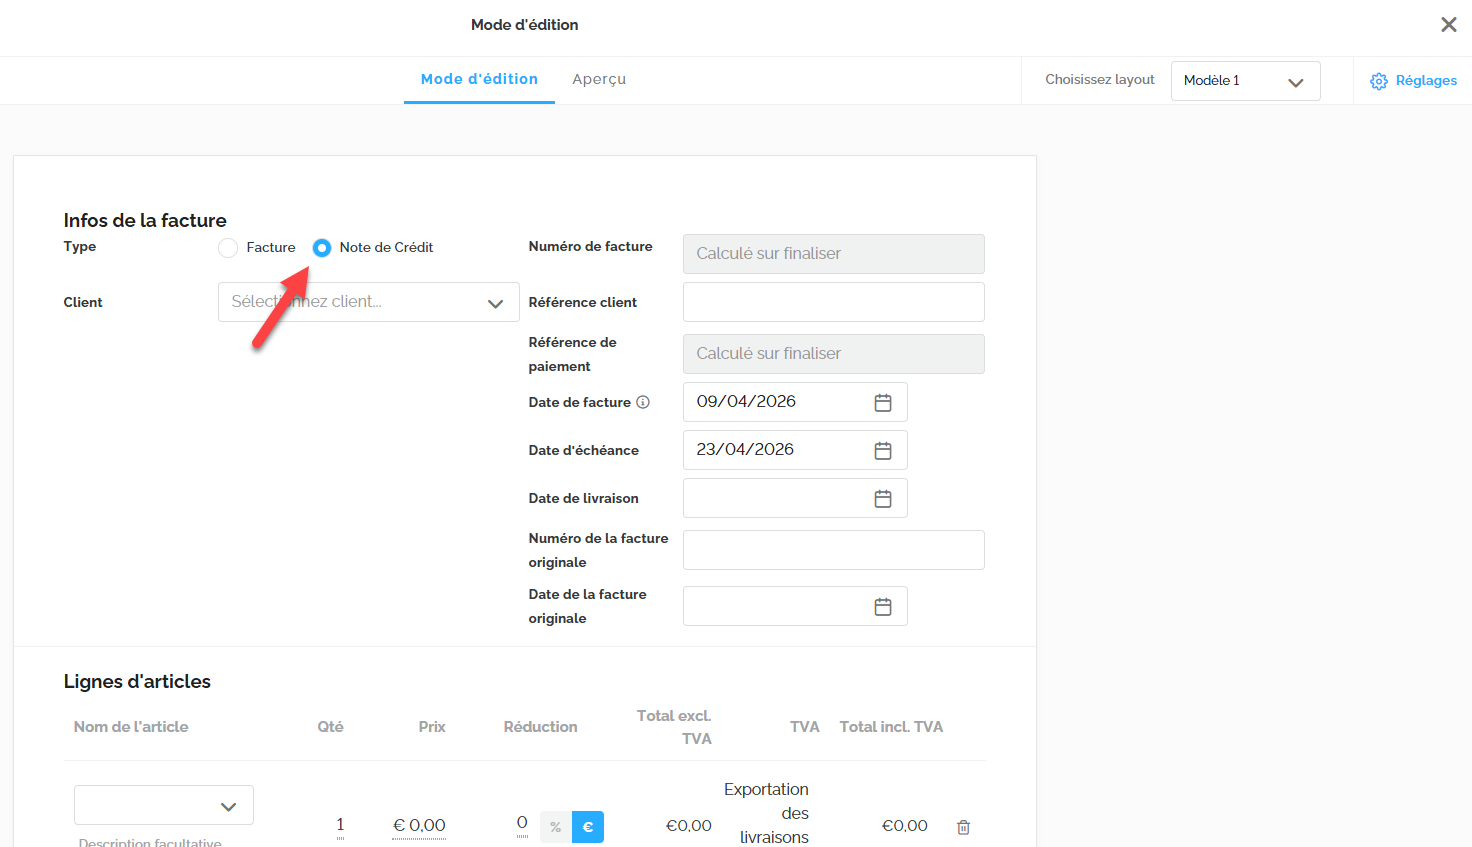Close the edit mode dialog
Viewport: 1472px width, 847px height.
(1448, 25)
